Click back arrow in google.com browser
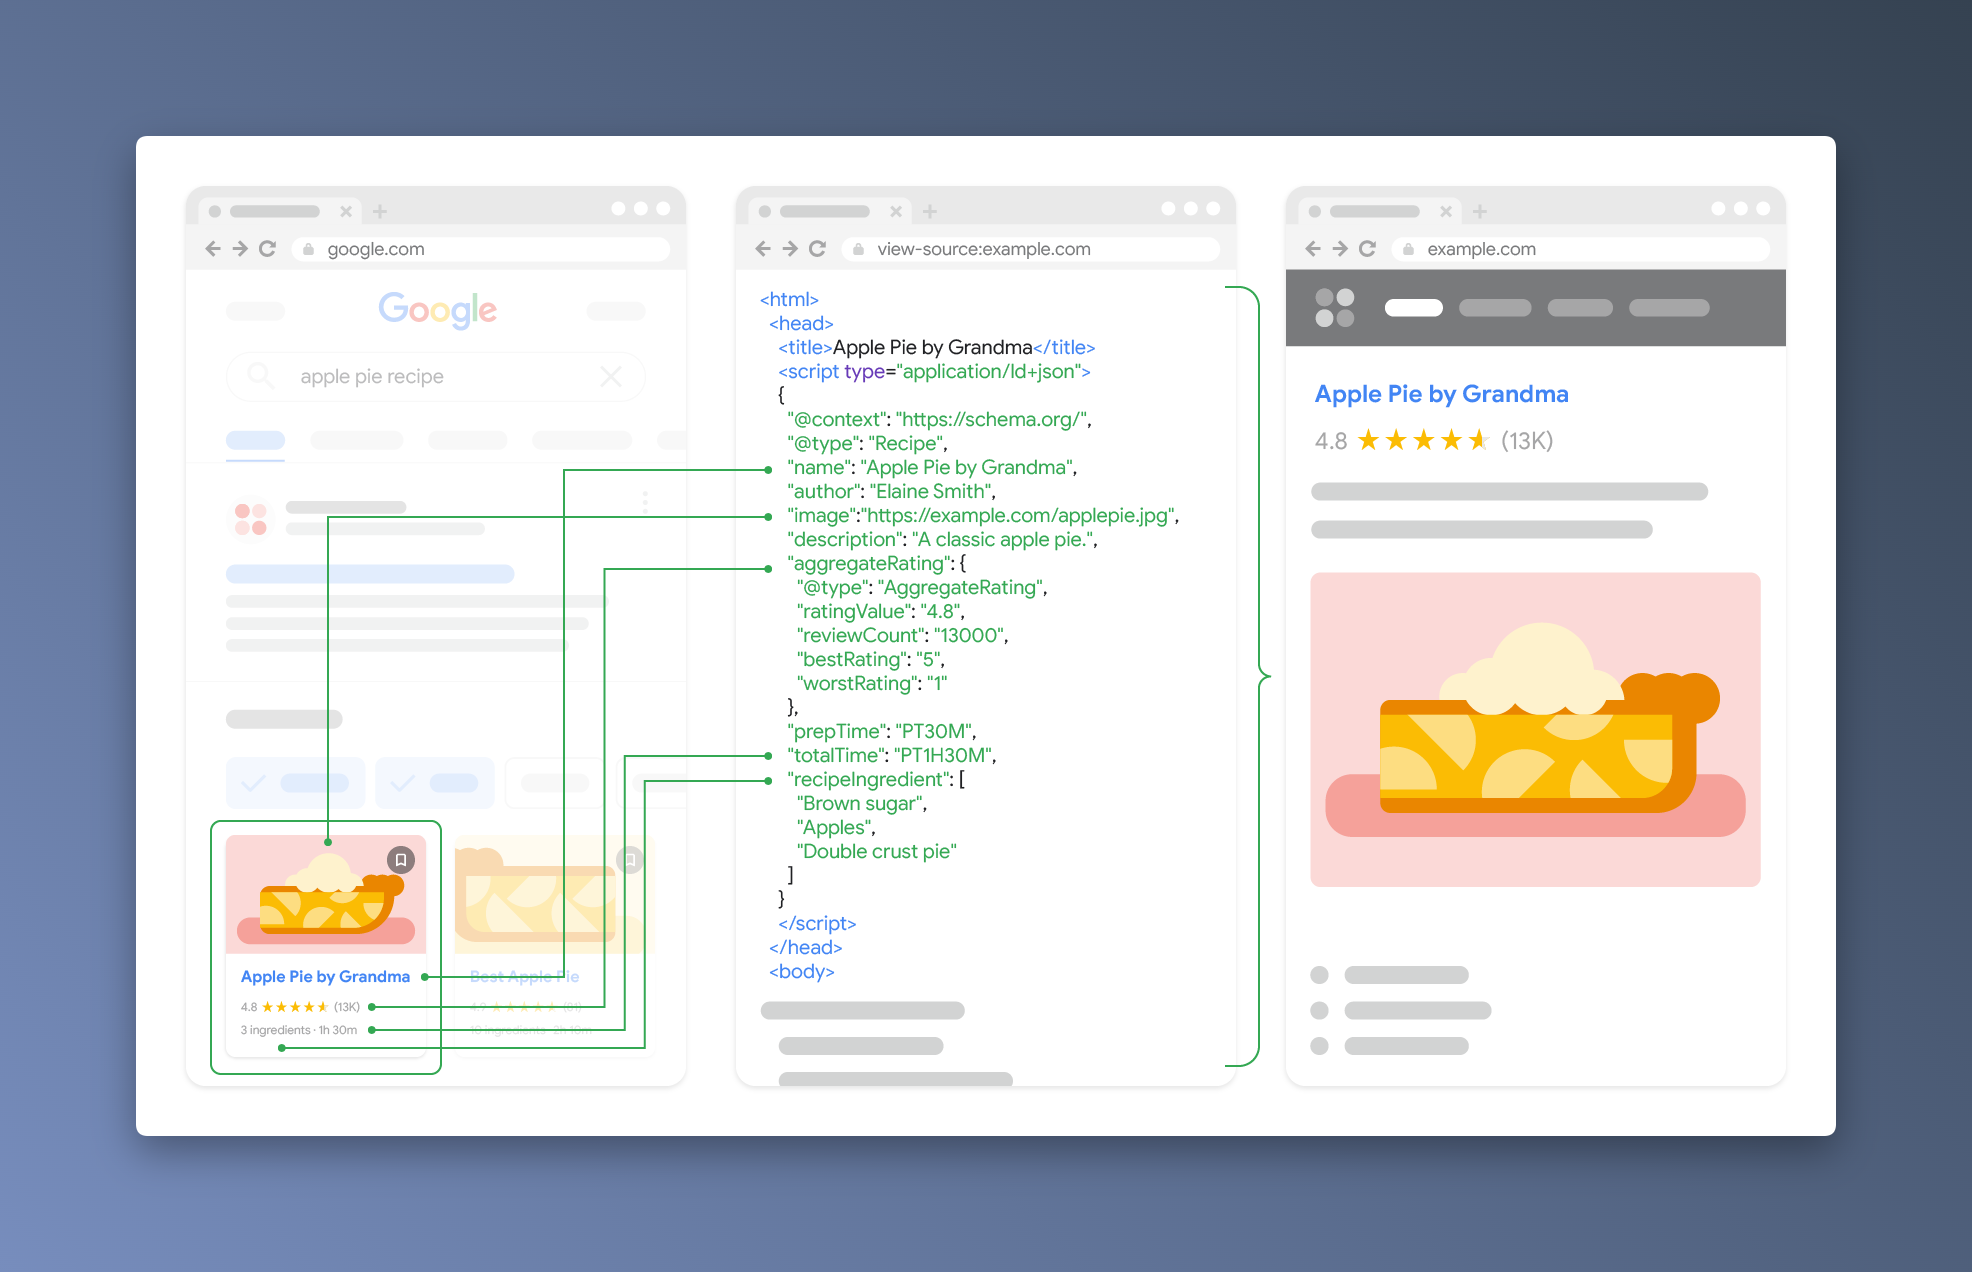This screenshot has height=1272, width=1972. (213, 249)
